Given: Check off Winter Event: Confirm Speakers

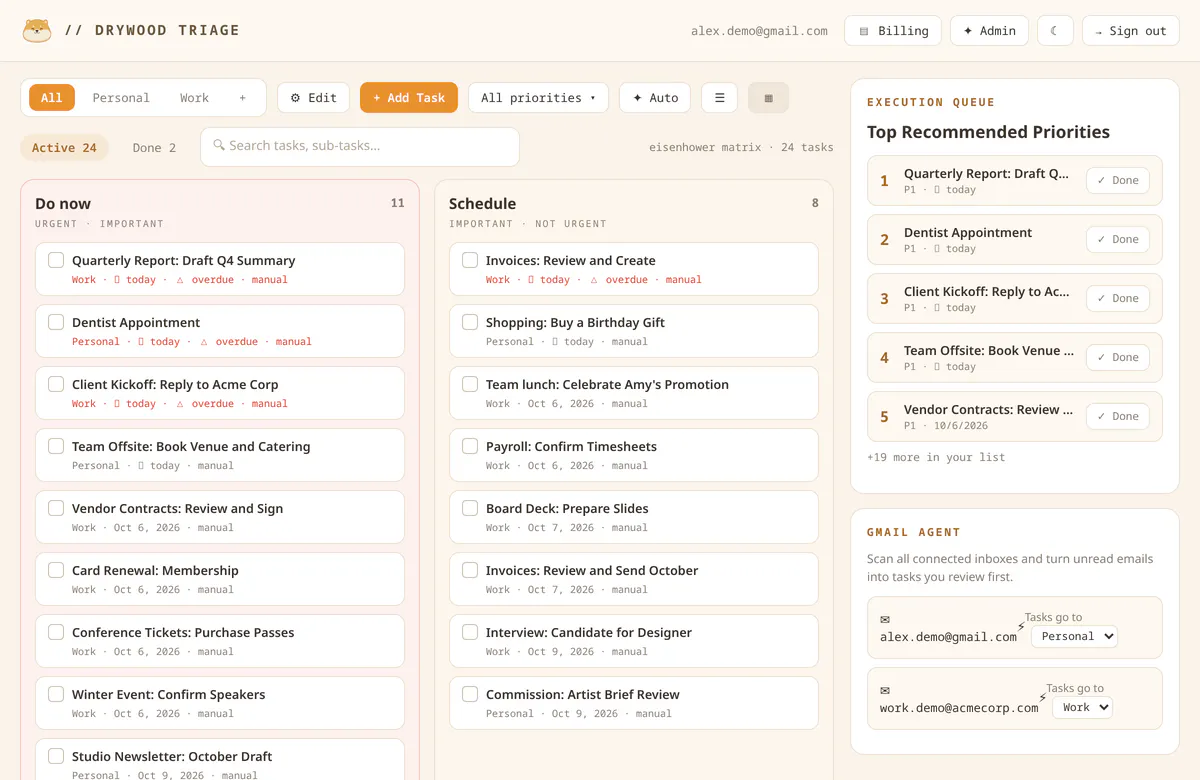Looking at the screenshot, I should [x=56, y=694].
